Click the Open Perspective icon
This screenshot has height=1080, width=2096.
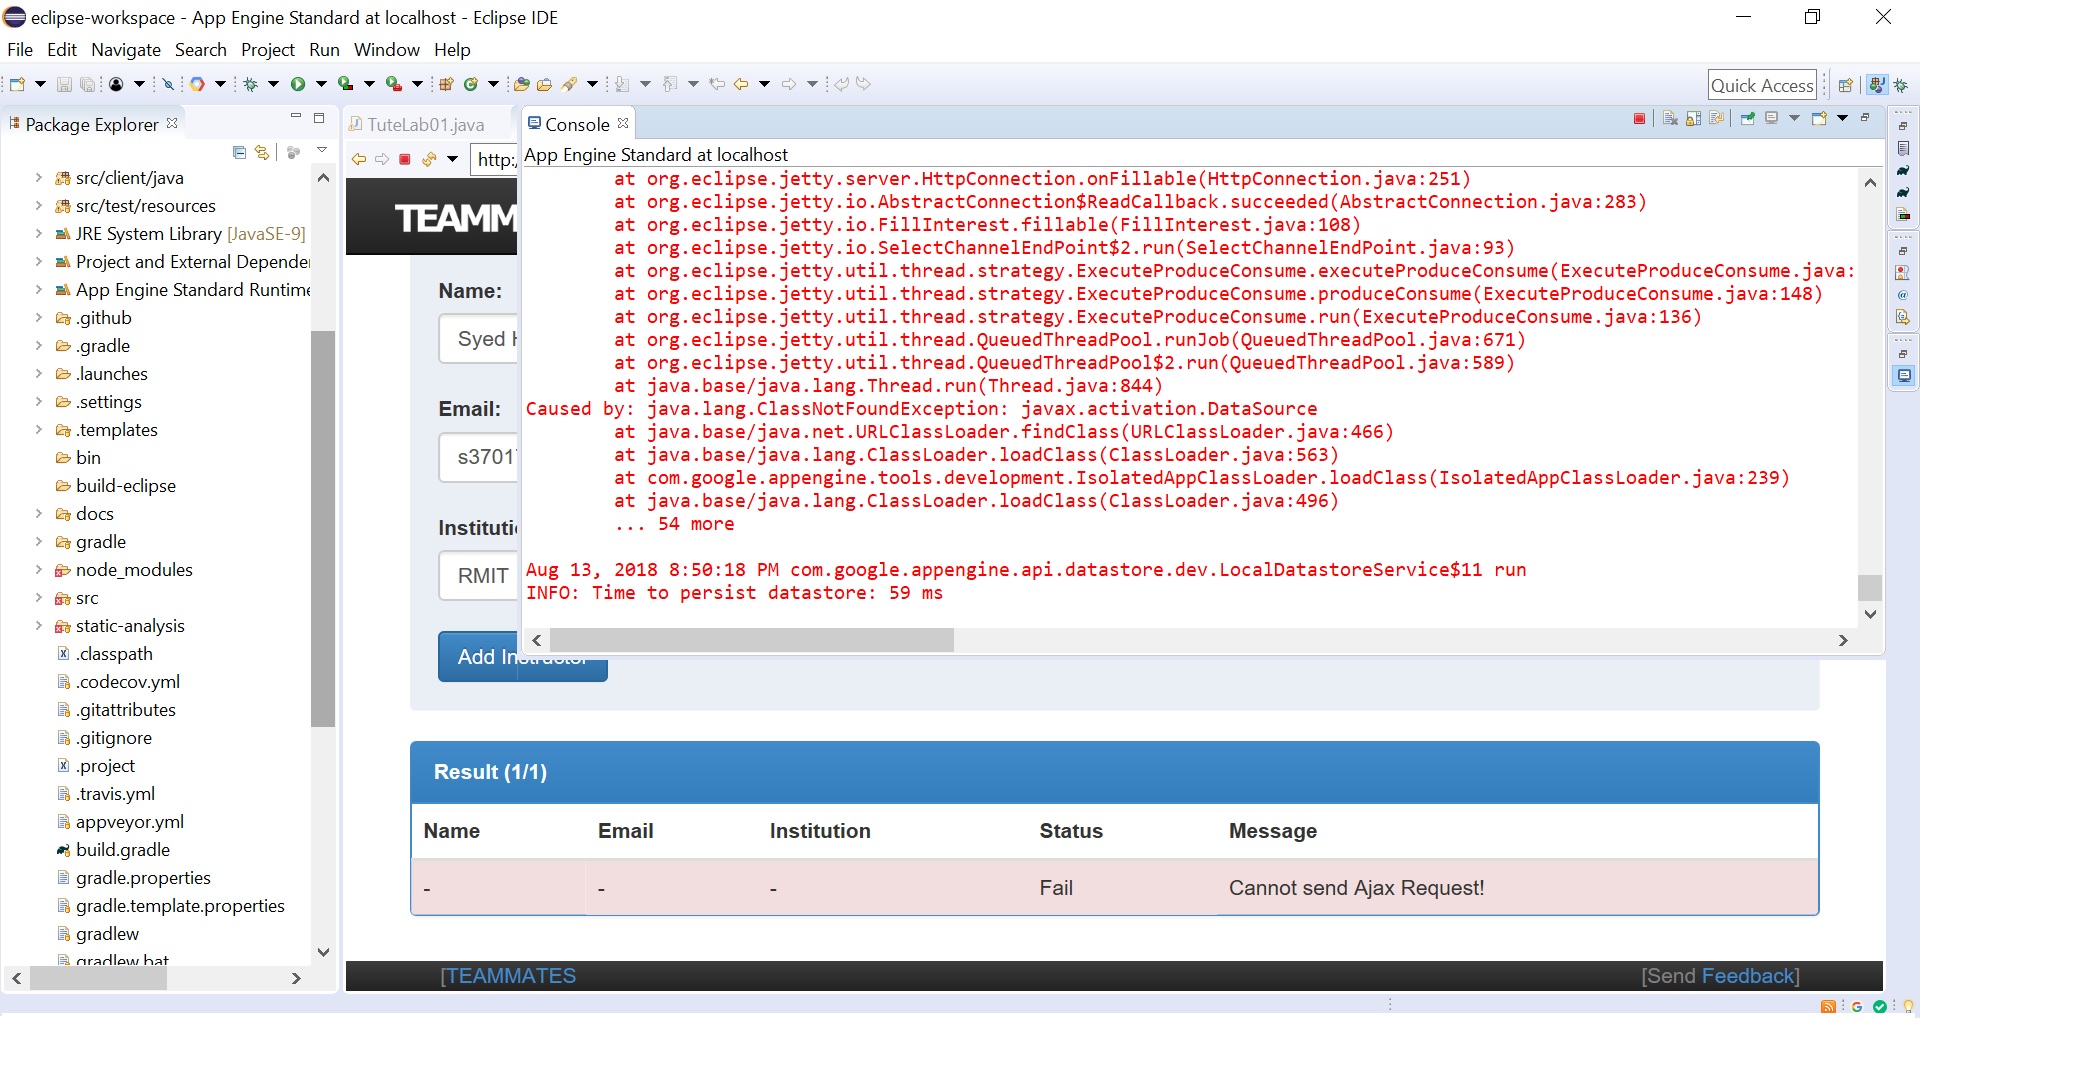1846,85
